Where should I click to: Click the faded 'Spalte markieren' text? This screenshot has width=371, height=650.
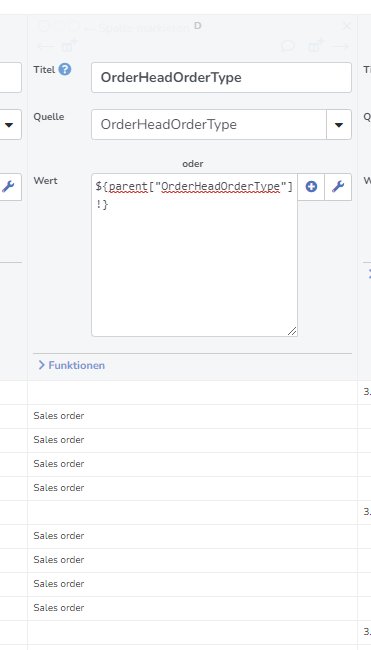pyautogui.click(x=144, y=28)
